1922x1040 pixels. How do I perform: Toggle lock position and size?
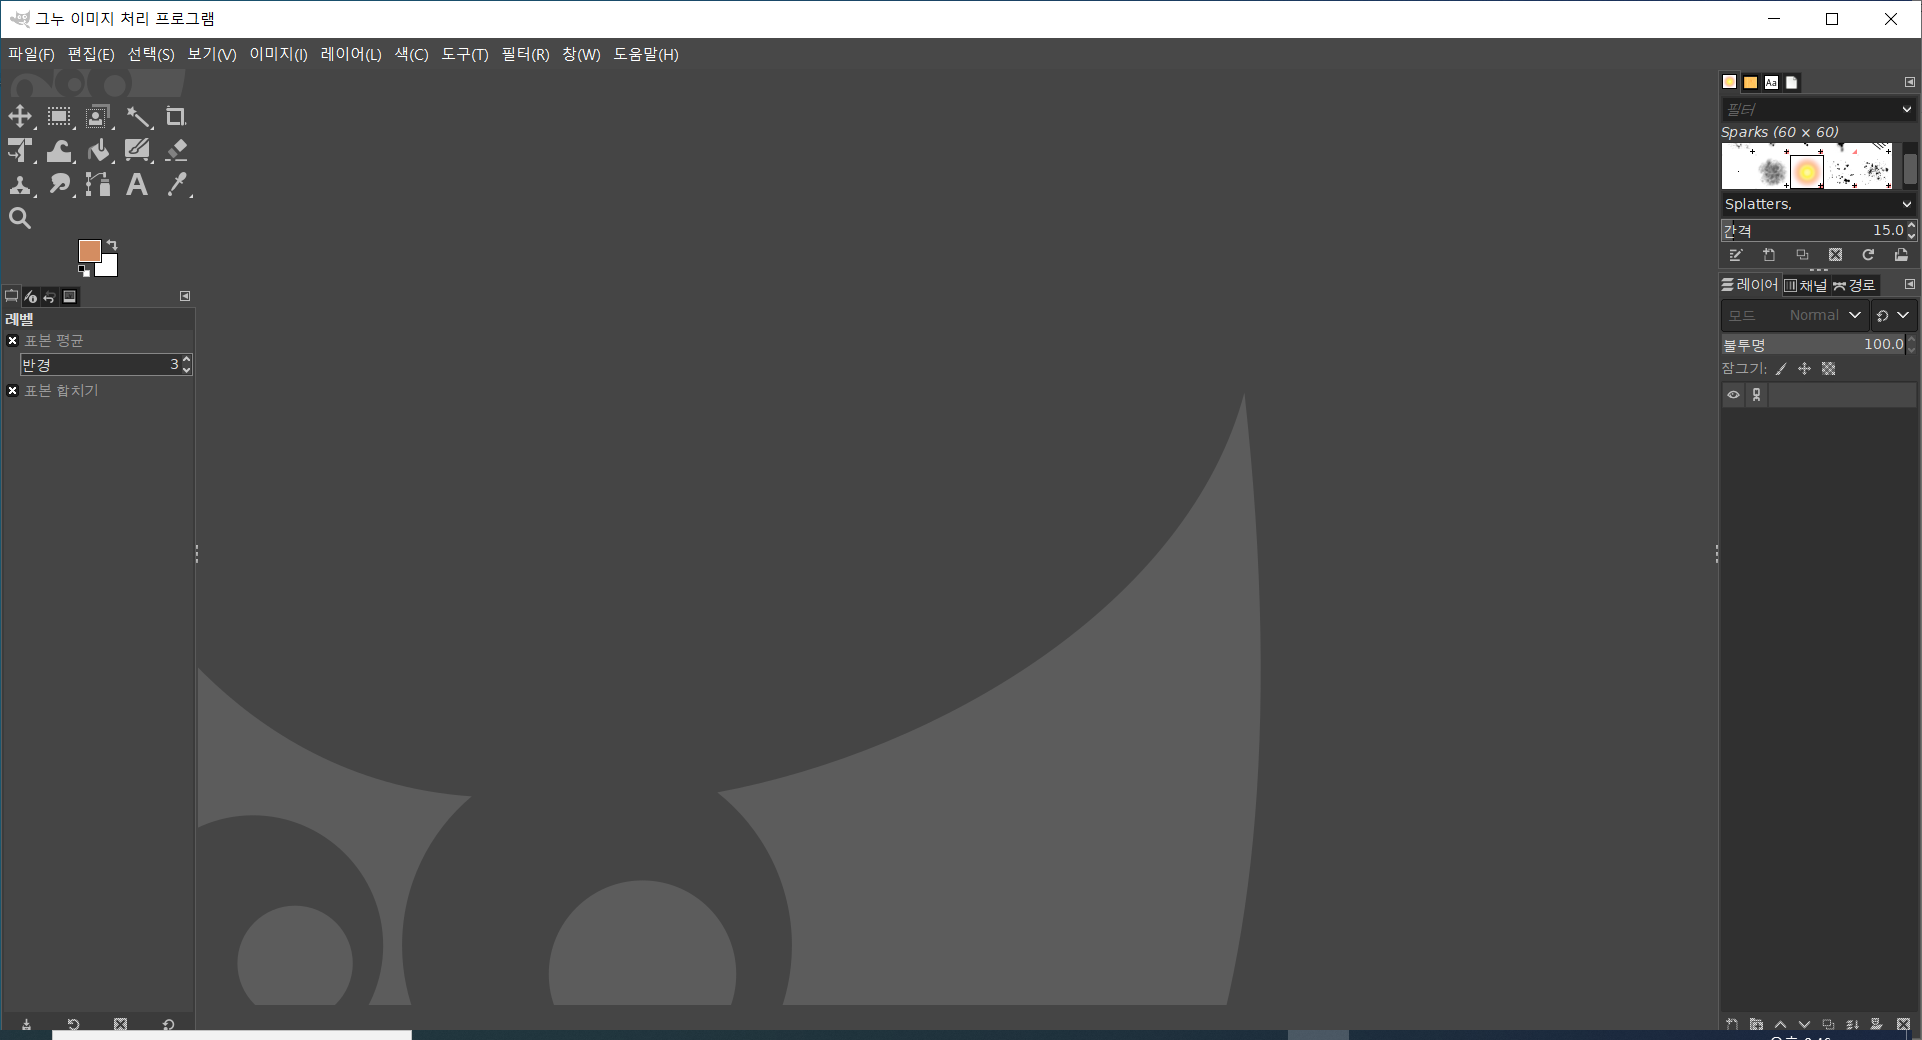coord(1804,369)
